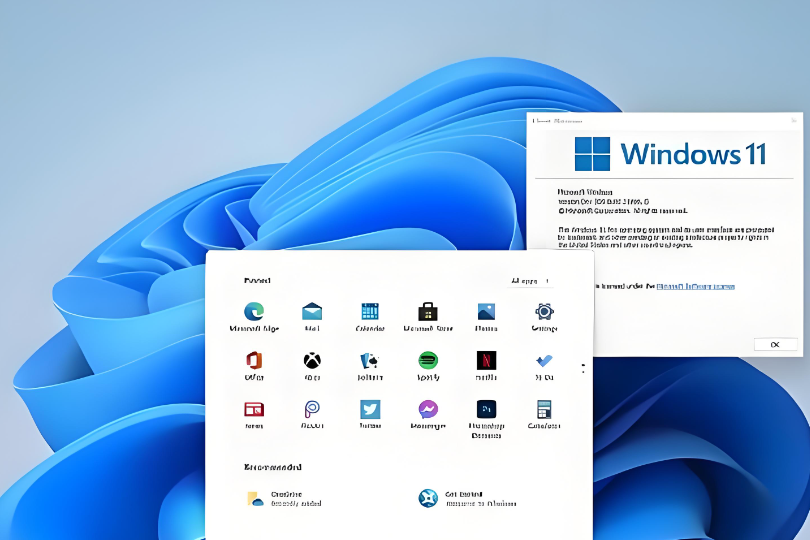Open Microsoft Edge from pinned apps
810x540 pixels.
[254, 317]
